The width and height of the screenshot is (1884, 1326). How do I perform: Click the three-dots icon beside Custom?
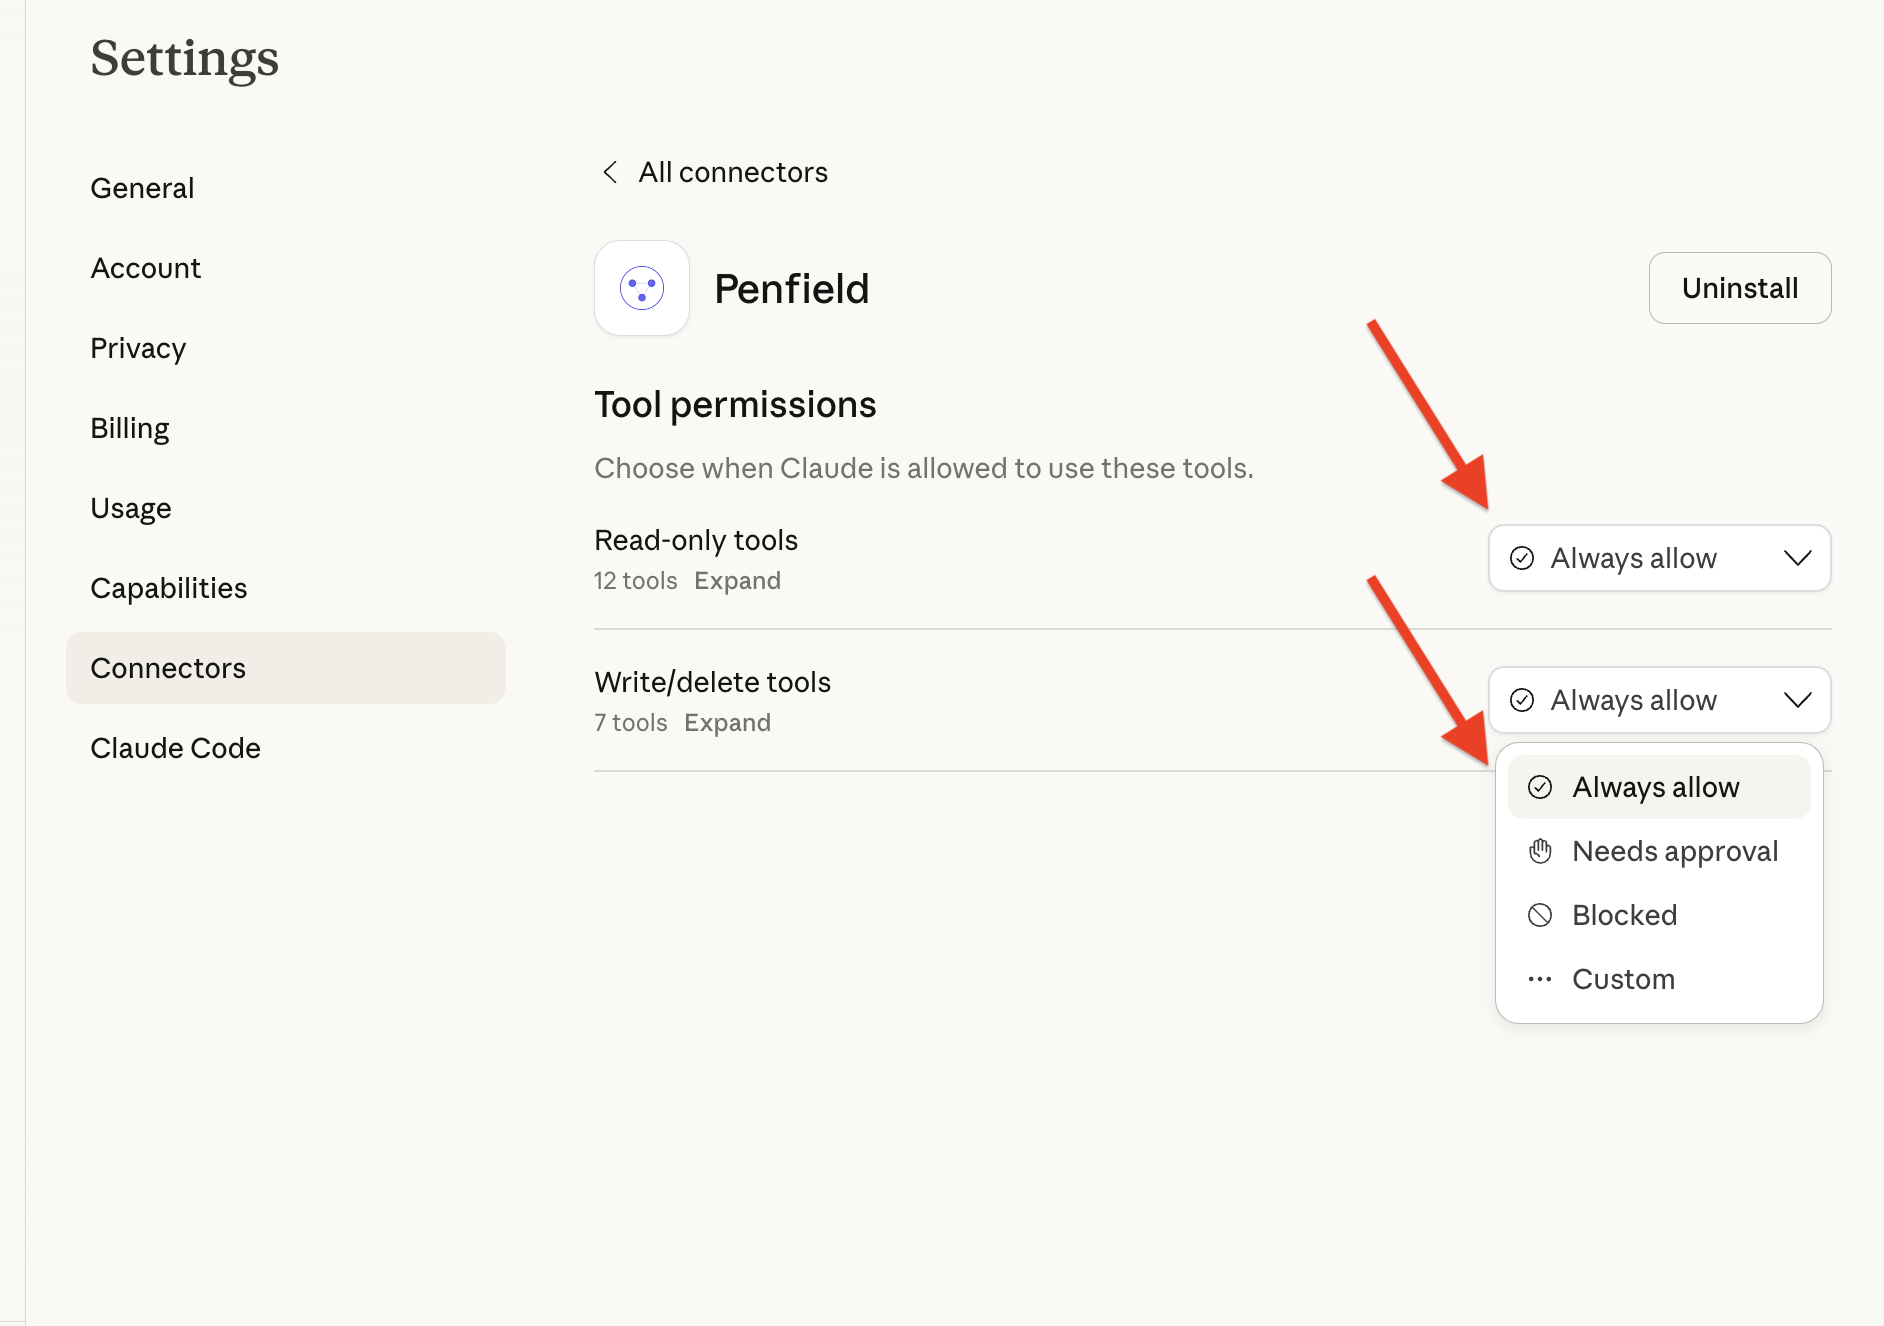(1540, 979)
